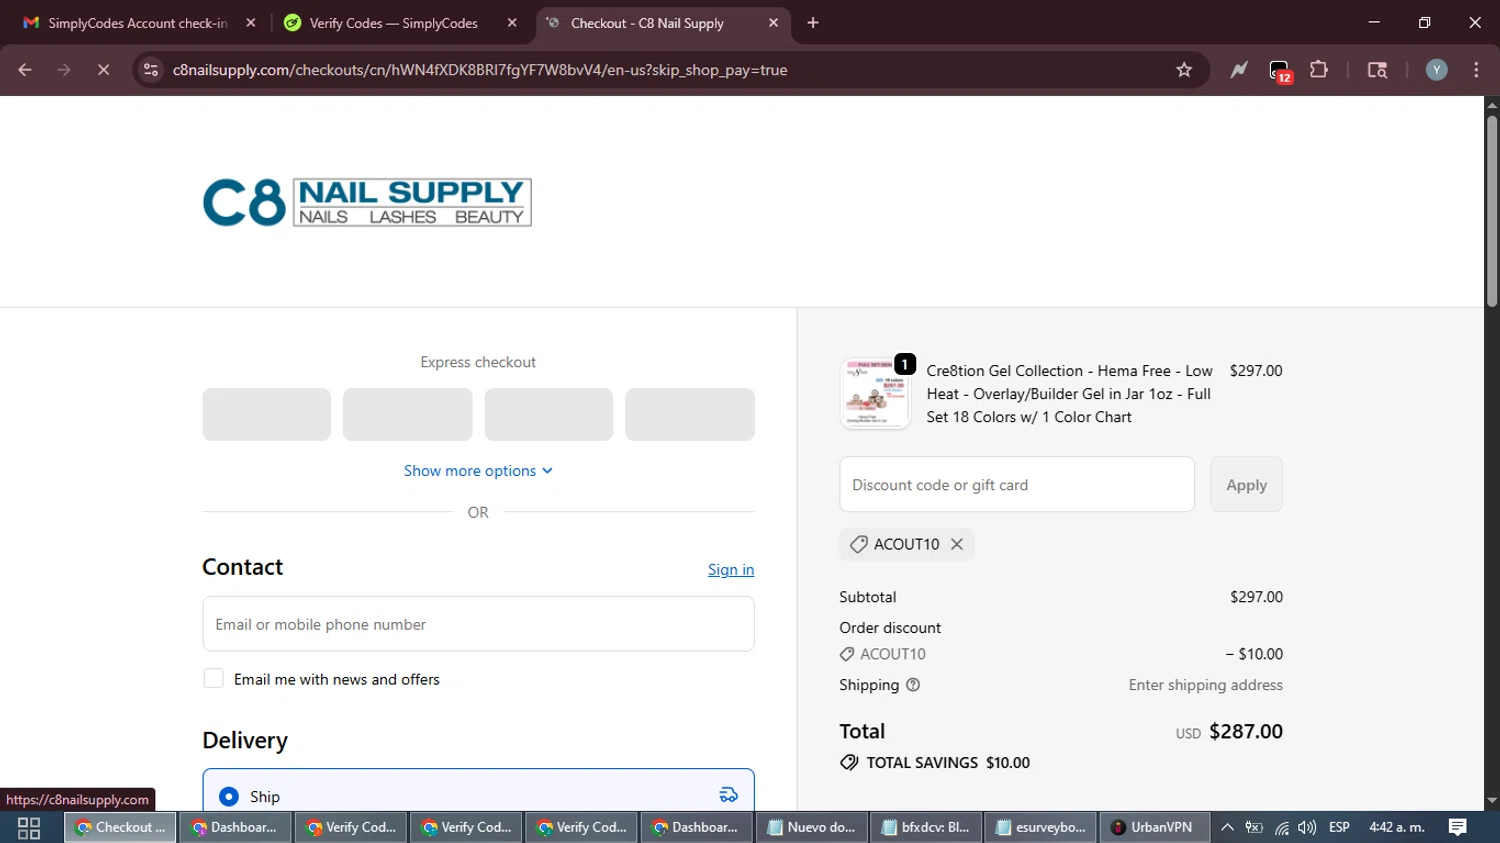Click the Email or mobile phone number field

[x=478, y=624]
